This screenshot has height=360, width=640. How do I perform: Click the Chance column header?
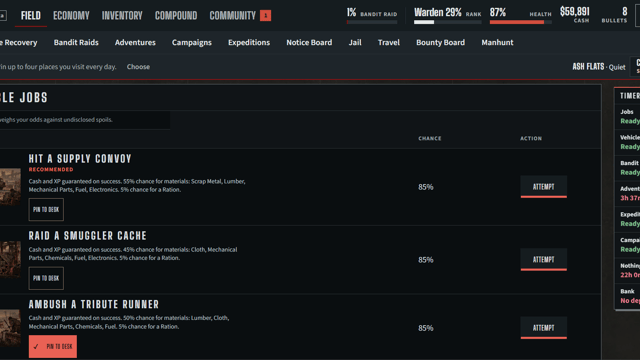point(430,138)
